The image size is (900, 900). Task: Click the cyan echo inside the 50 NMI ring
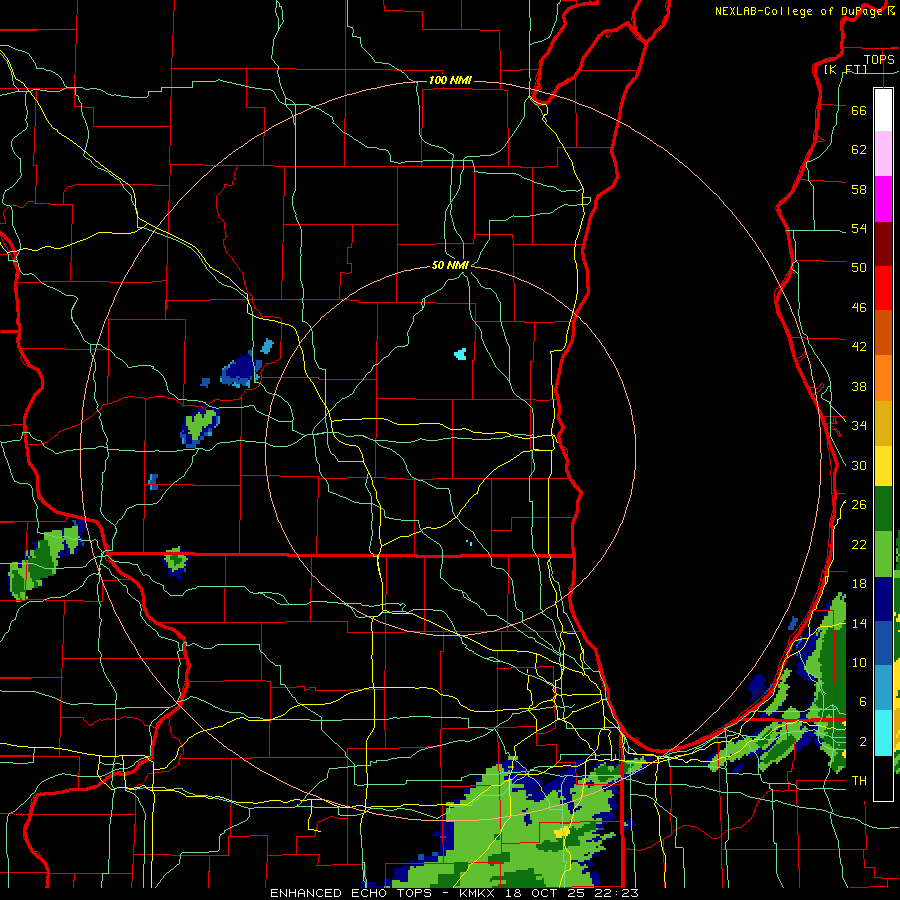pos(460,354)
